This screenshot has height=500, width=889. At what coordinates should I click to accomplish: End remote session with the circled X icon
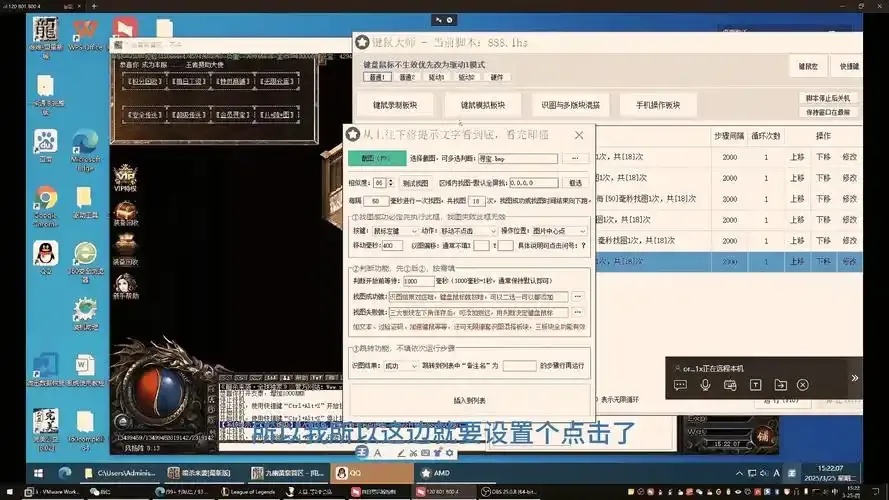point(803,385)
